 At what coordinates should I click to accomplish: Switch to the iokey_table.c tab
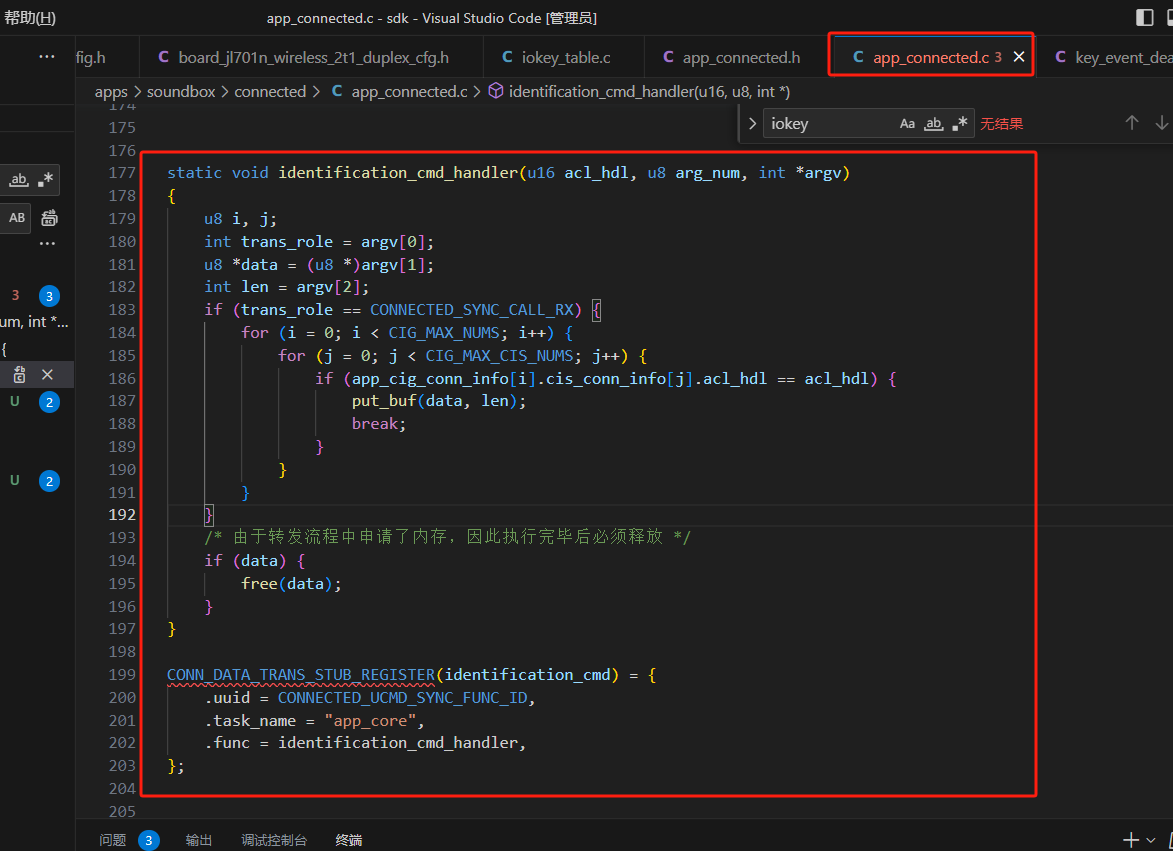(557, 58)
